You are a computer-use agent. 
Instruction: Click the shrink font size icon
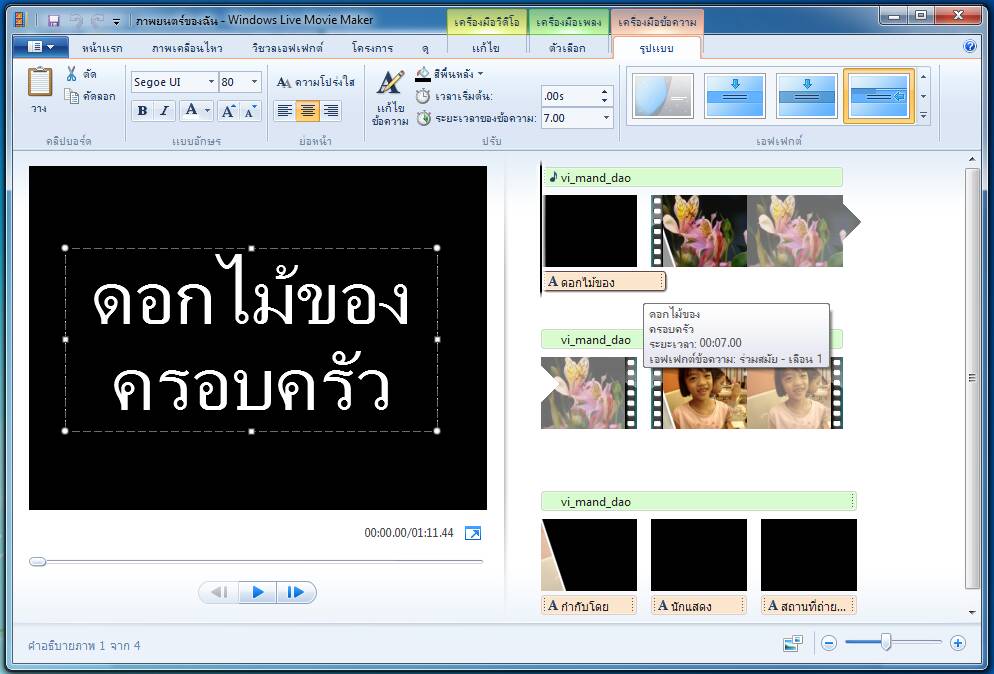[x=250, y=111]
